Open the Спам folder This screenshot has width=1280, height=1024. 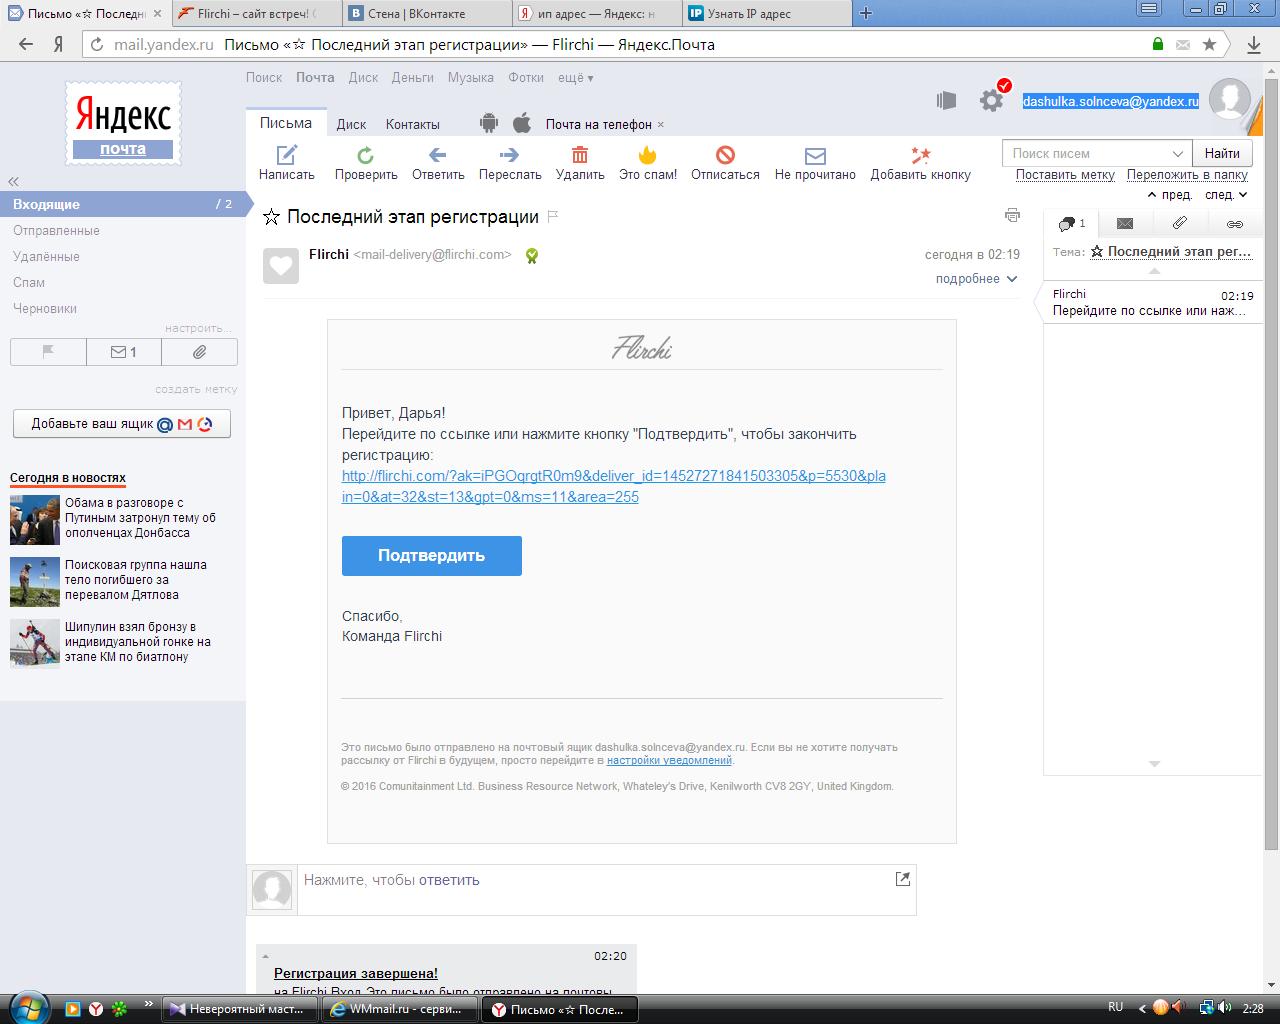tap(29, 282)
